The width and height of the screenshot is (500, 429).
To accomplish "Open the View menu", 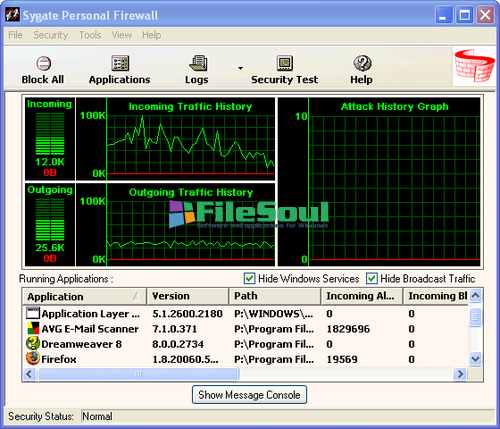I will click(x=122, y=35).
